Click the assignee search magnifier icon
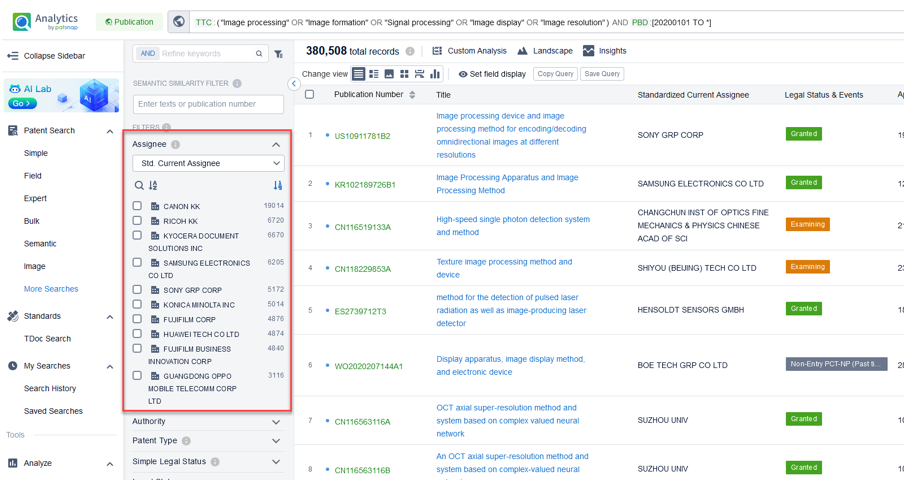 [x=139, y=185]
